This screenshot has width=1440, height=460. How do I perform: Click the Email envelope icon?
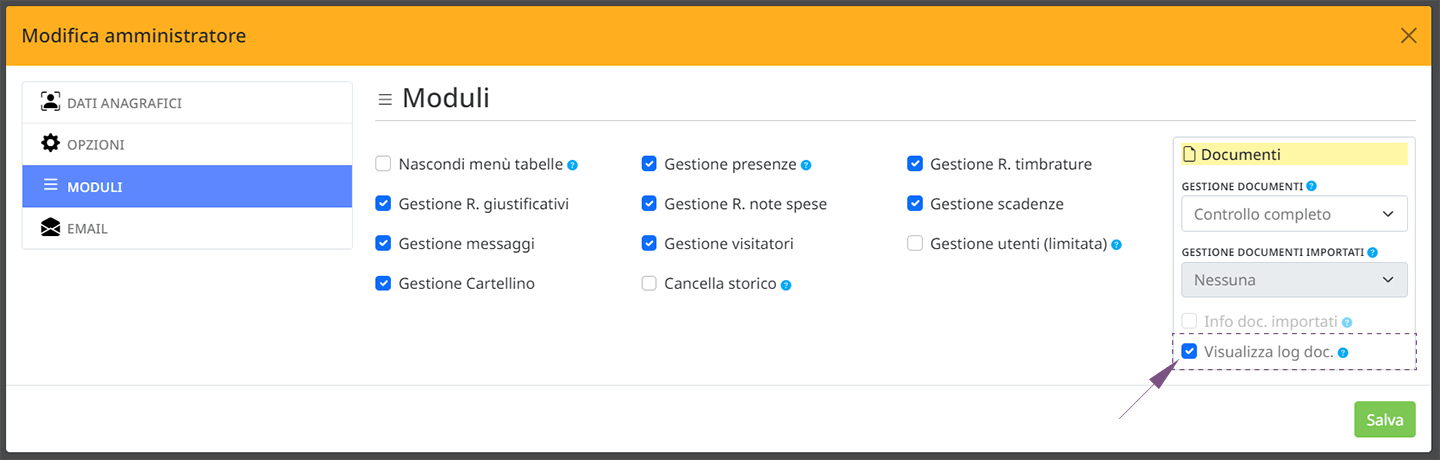50,228
